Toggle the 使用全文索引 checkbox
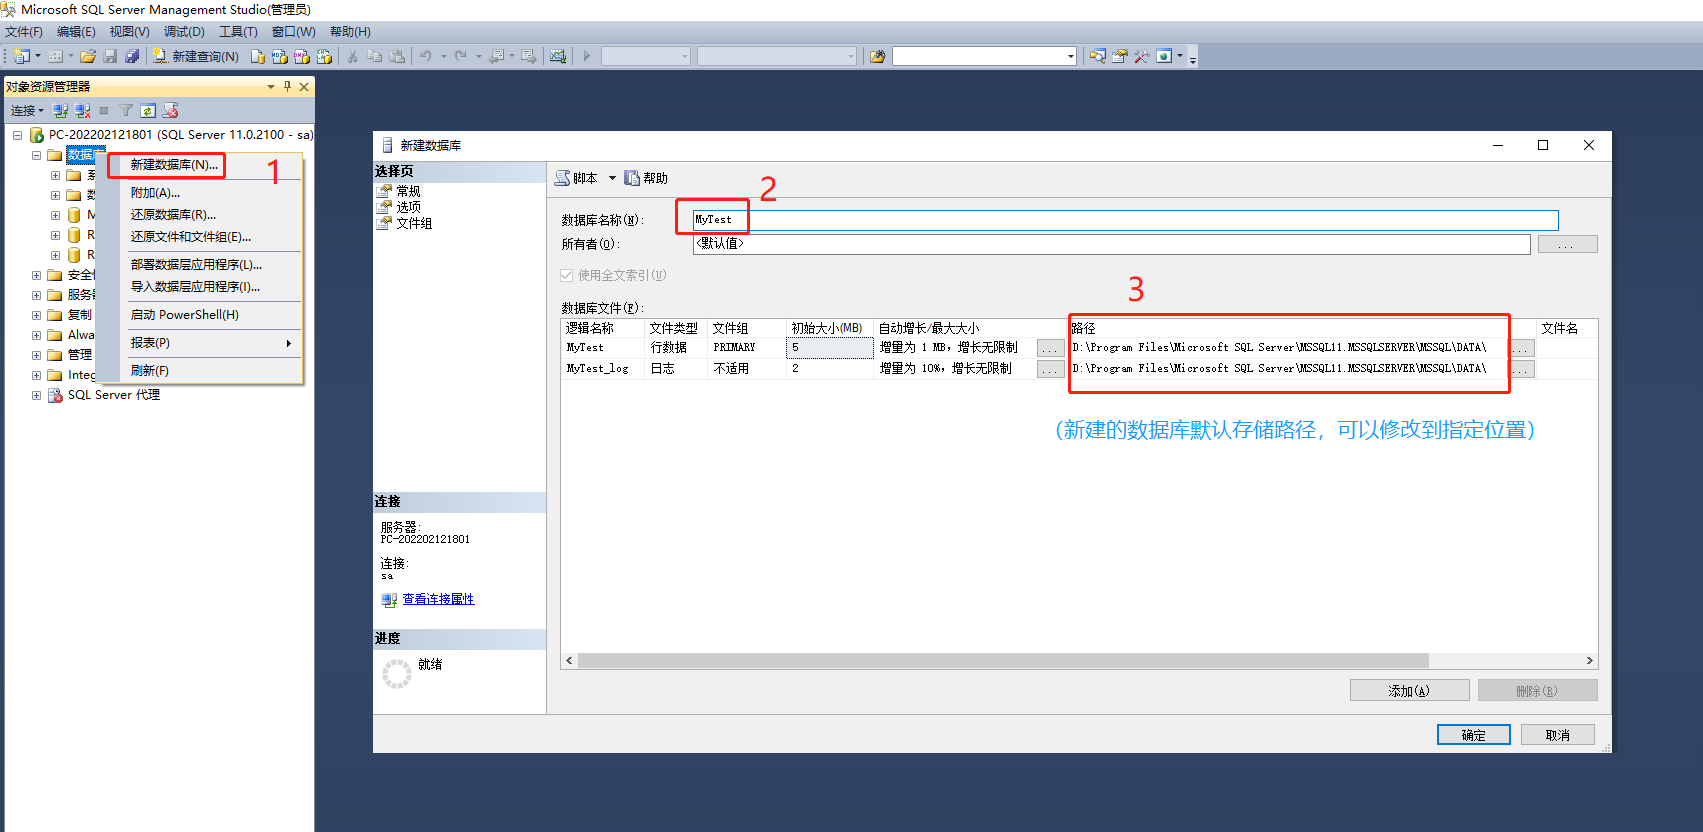 click(567, 275)
